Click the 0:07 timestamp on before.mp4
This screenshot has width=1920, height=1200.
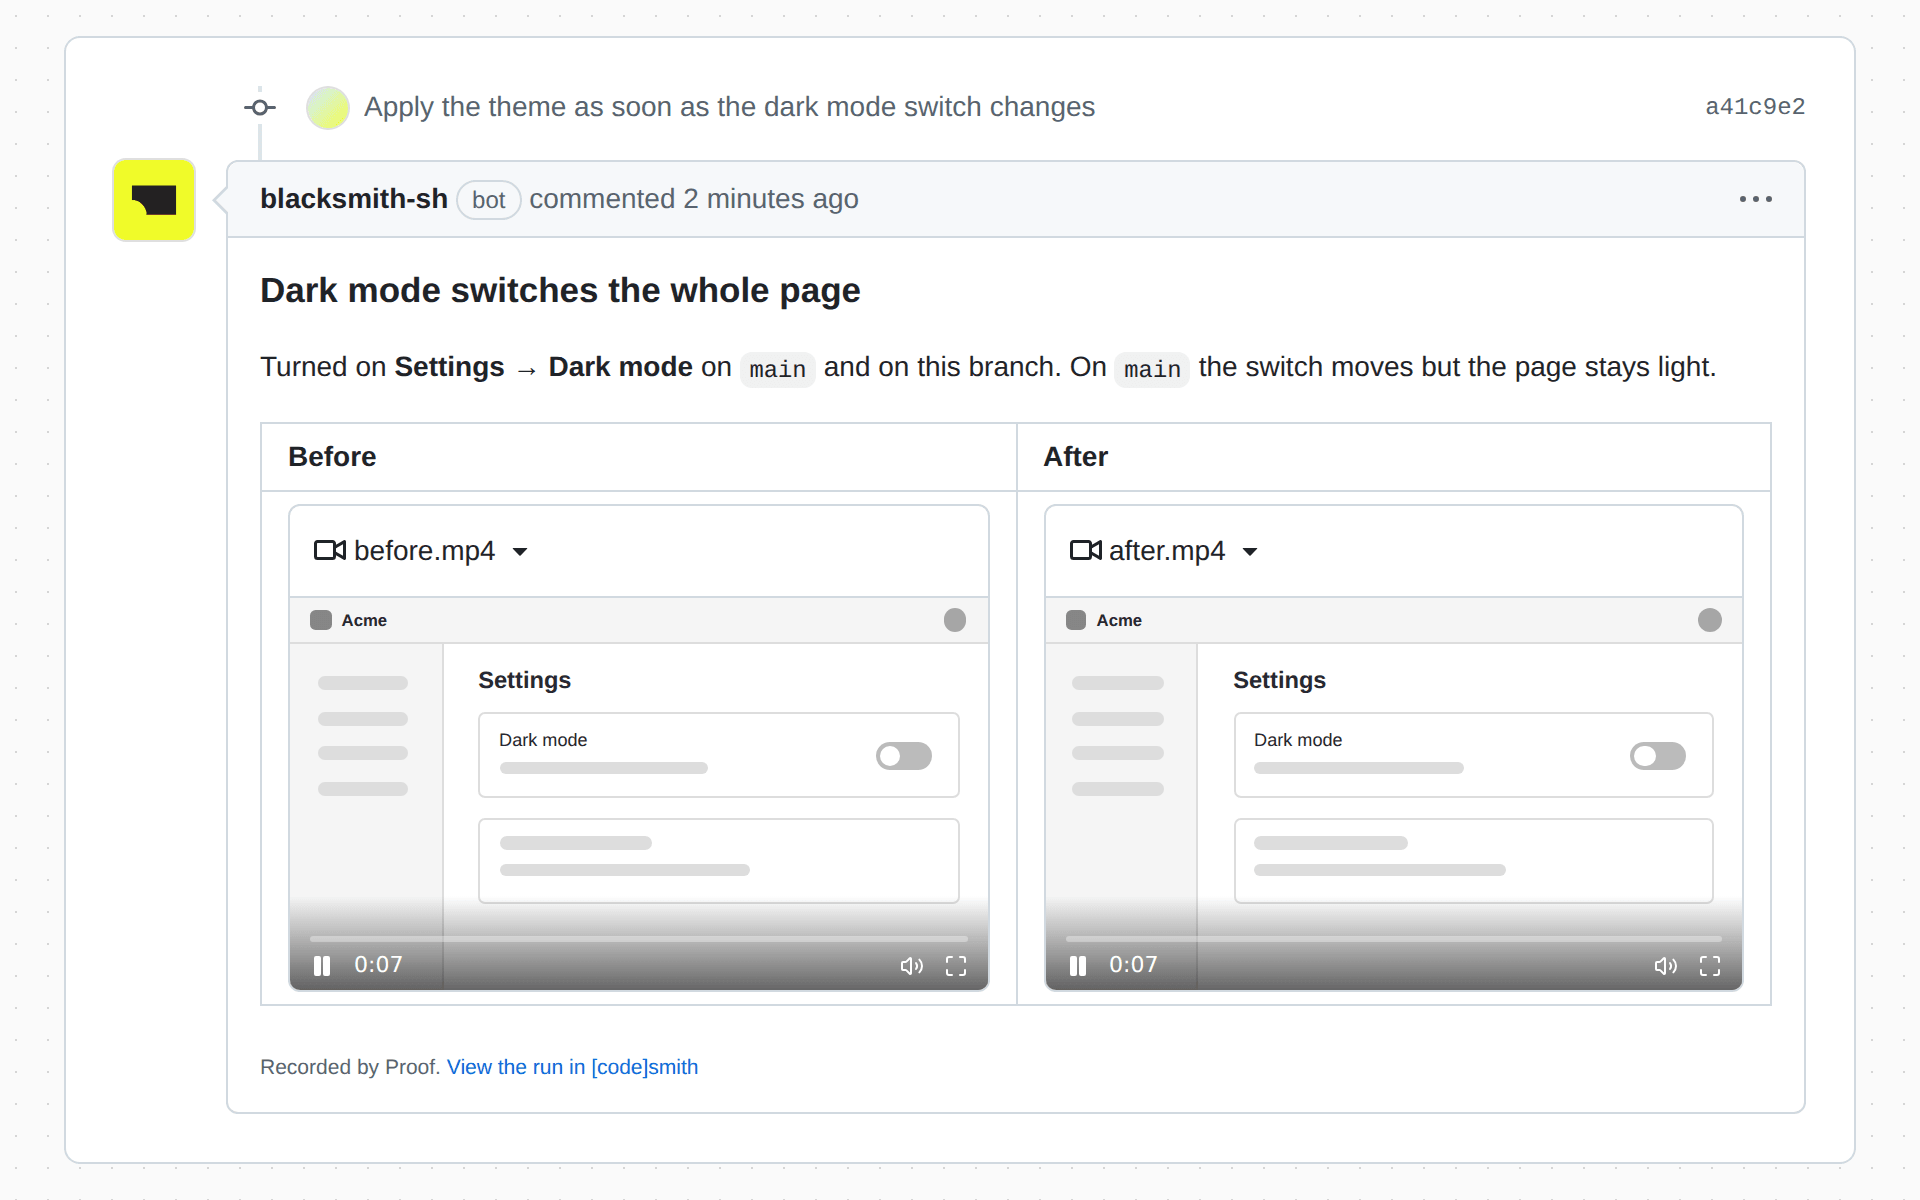(x=378, y=965)
